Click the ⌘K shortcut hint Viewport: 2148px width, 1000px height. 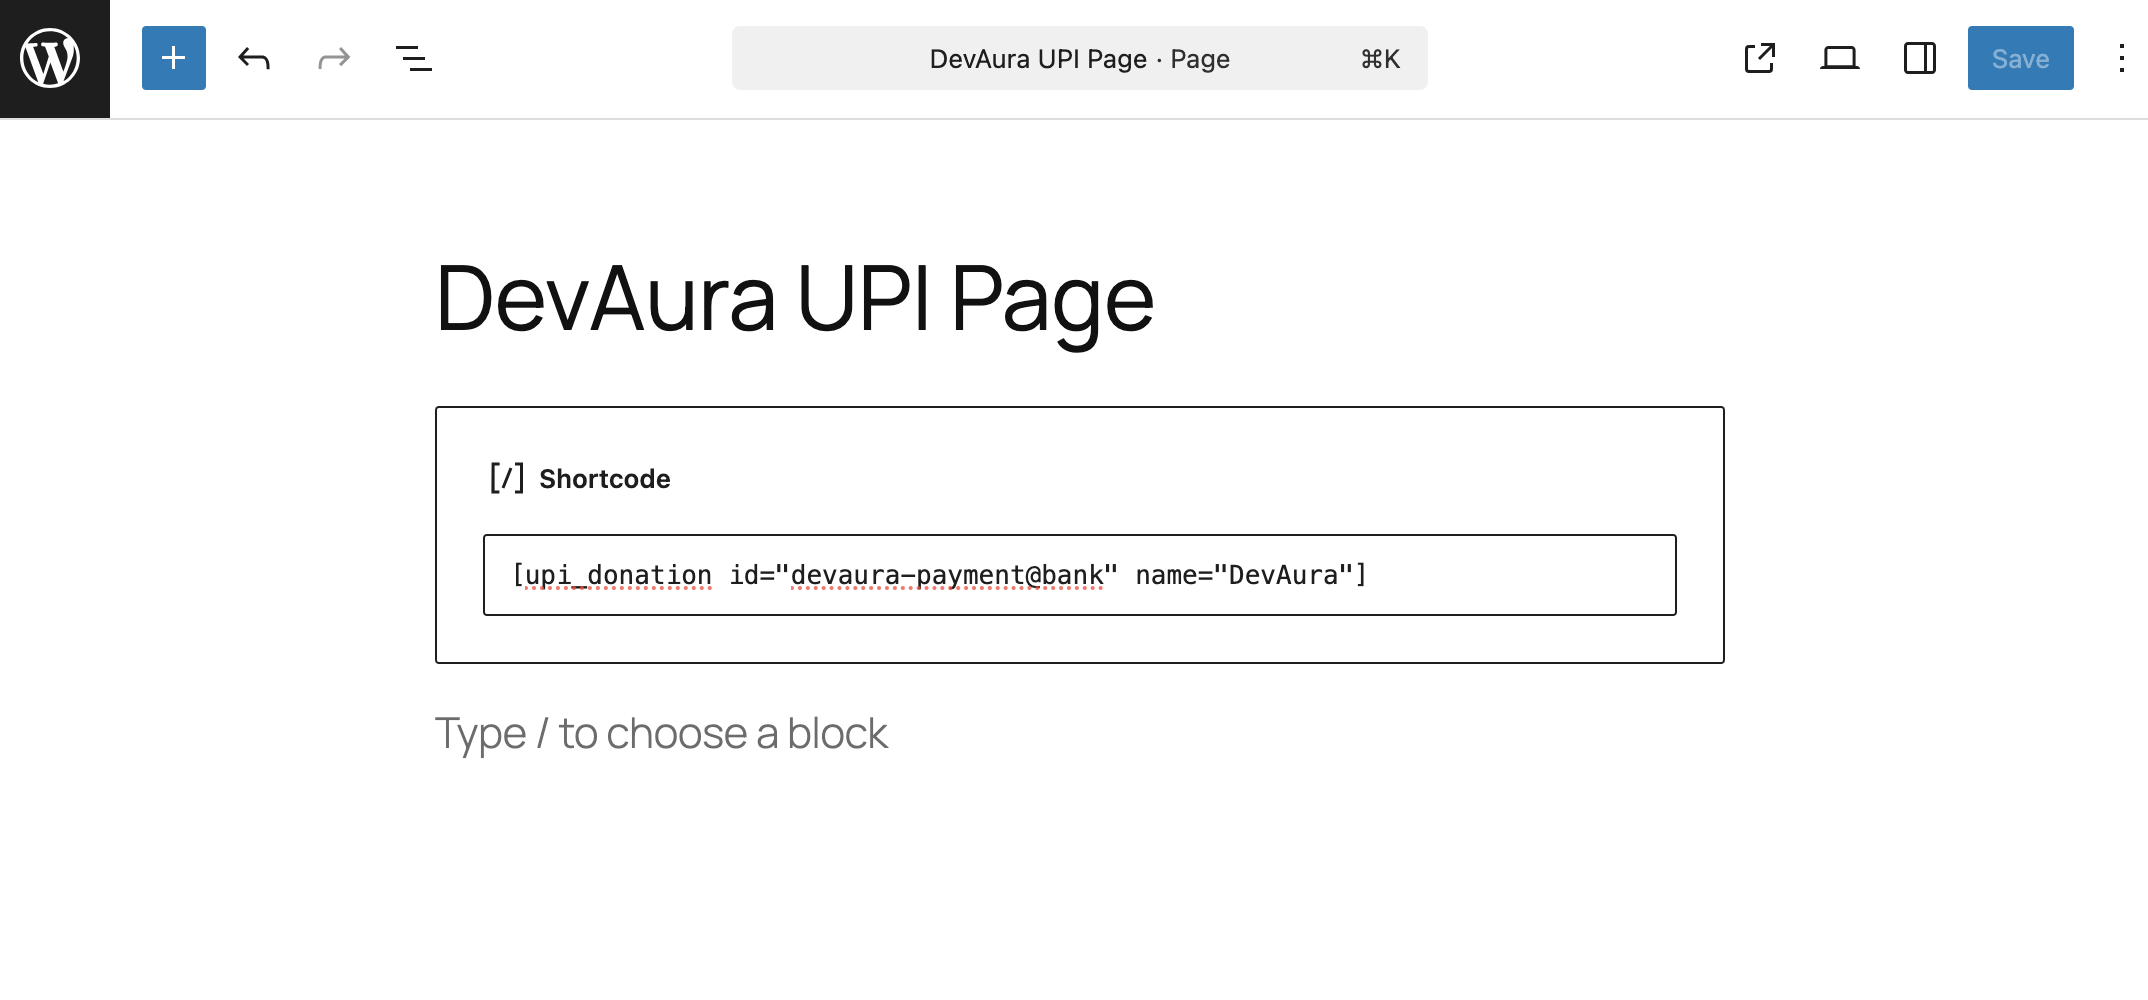pyautogui.click(x=1379, y=59)
